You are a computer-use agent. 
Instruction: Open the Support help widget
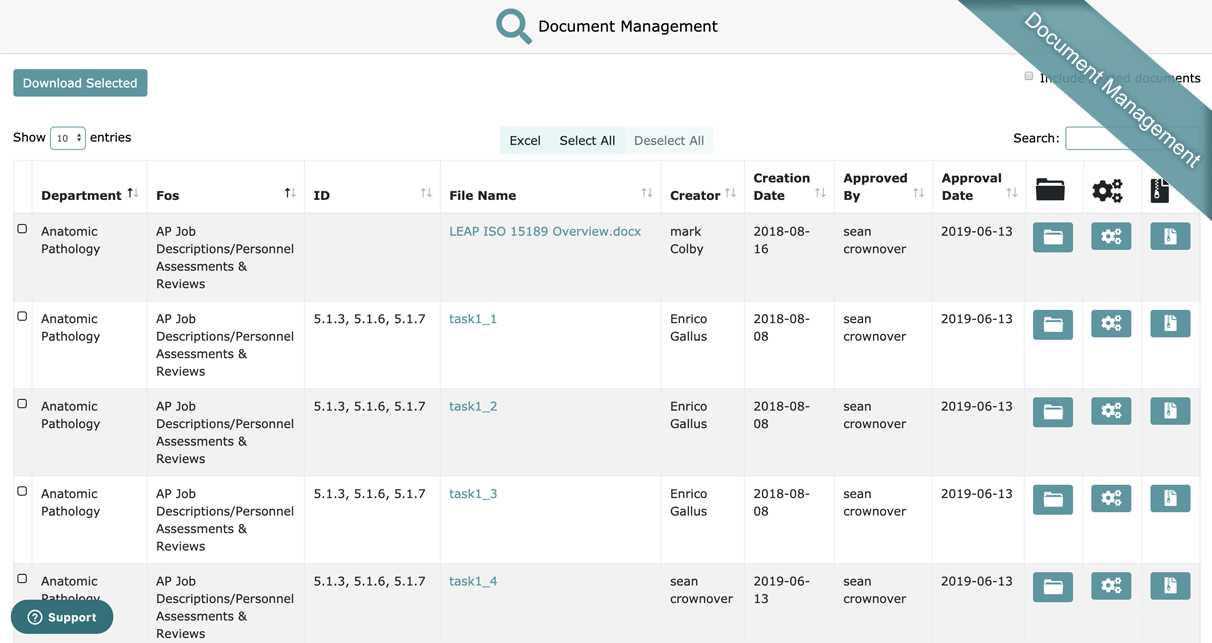click(x=62, y=617)
